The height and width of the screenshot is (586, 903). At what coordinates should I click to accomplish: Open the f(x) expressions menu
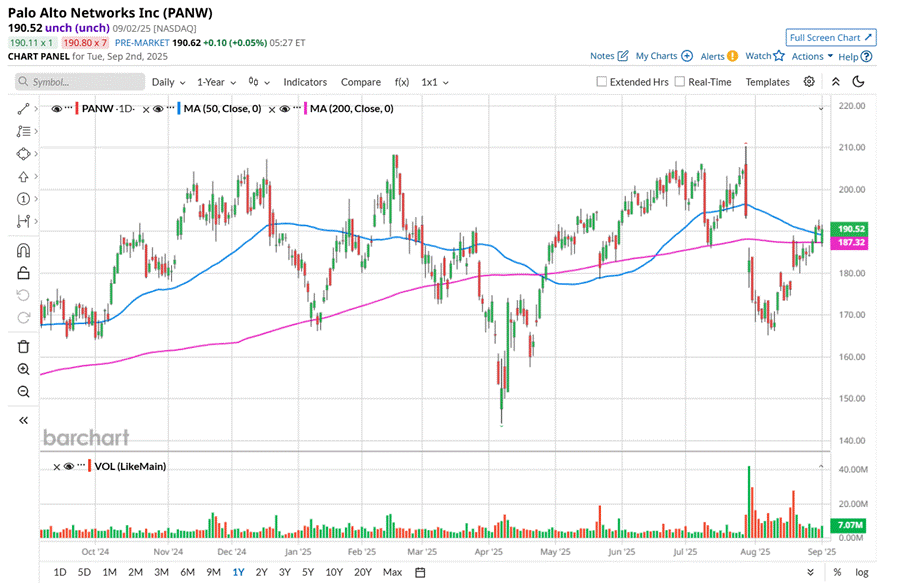click(402, 82)
